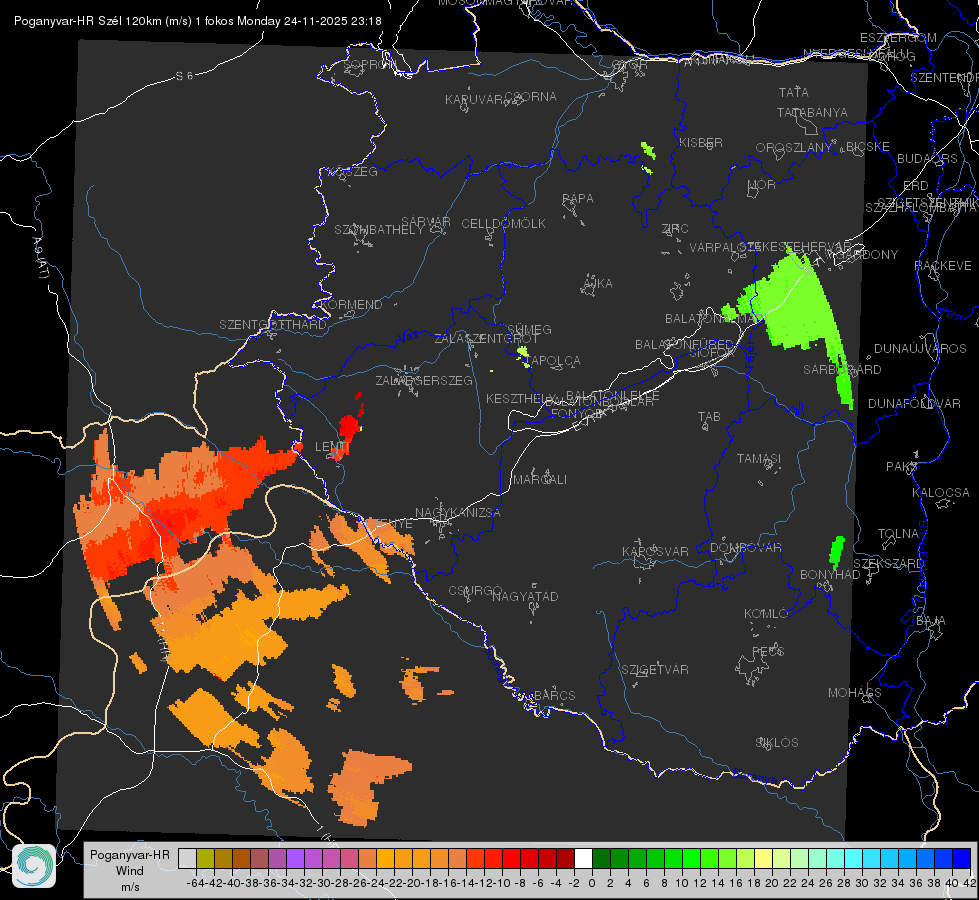
Task: Select the white zero-velocity color swatch
Action: pos(583,858)
